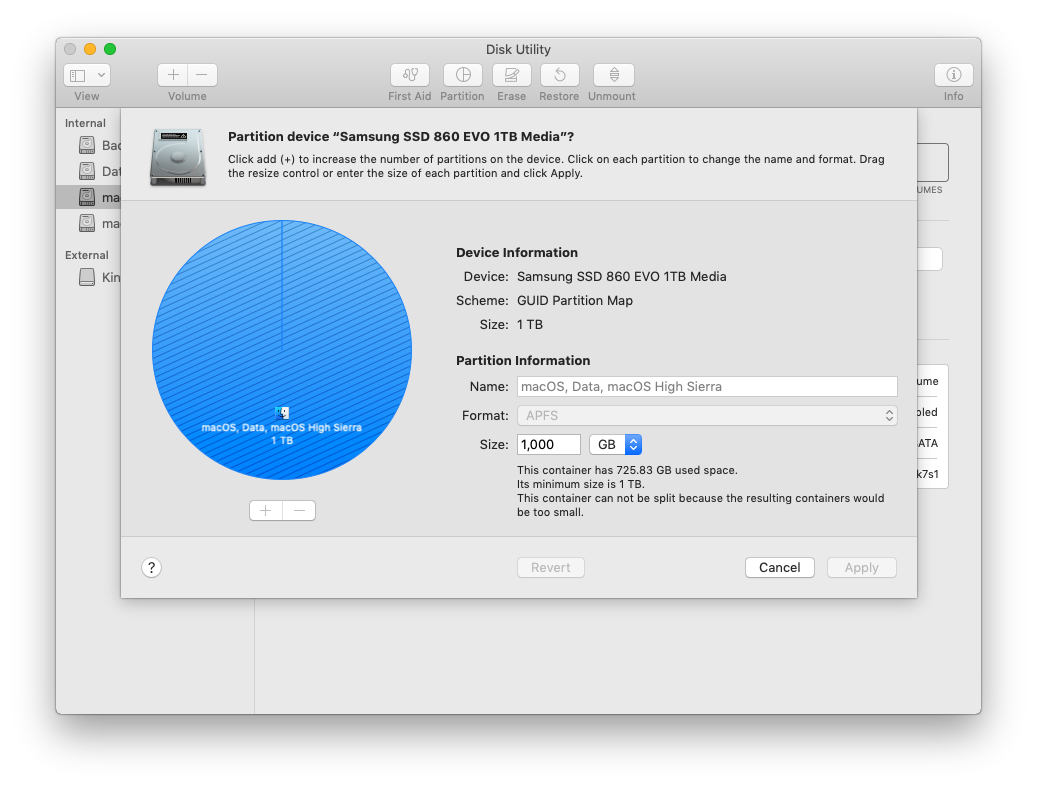This screenshot has height=788, width=1037.
Task: Expand the APFS Format dropdown
Action: (x=706, y=415)
